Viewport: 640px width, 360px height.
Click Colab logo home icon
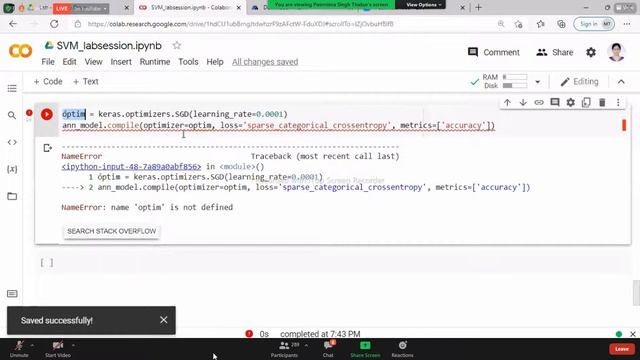click(20, 51)
